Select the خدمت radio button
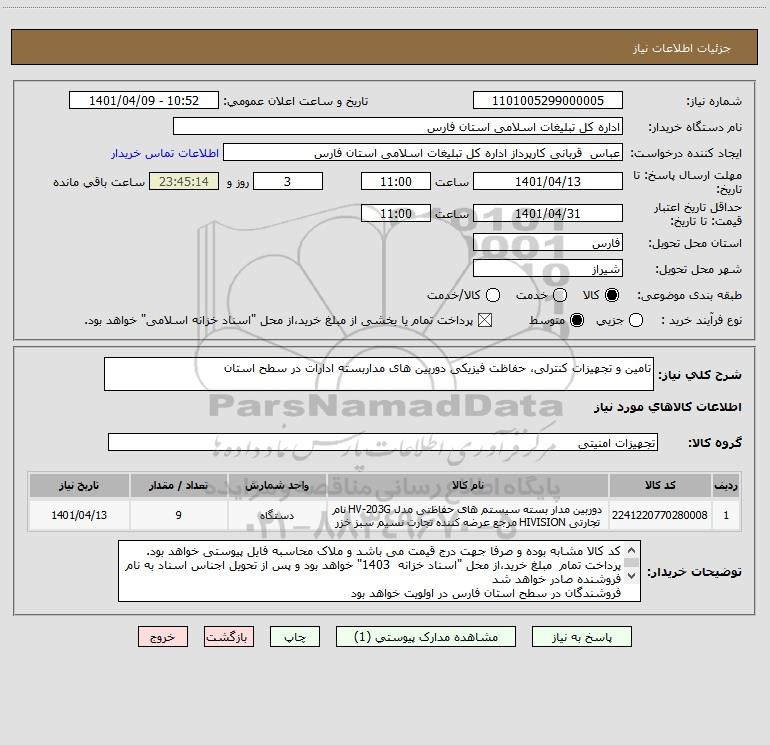 point(560,295)
